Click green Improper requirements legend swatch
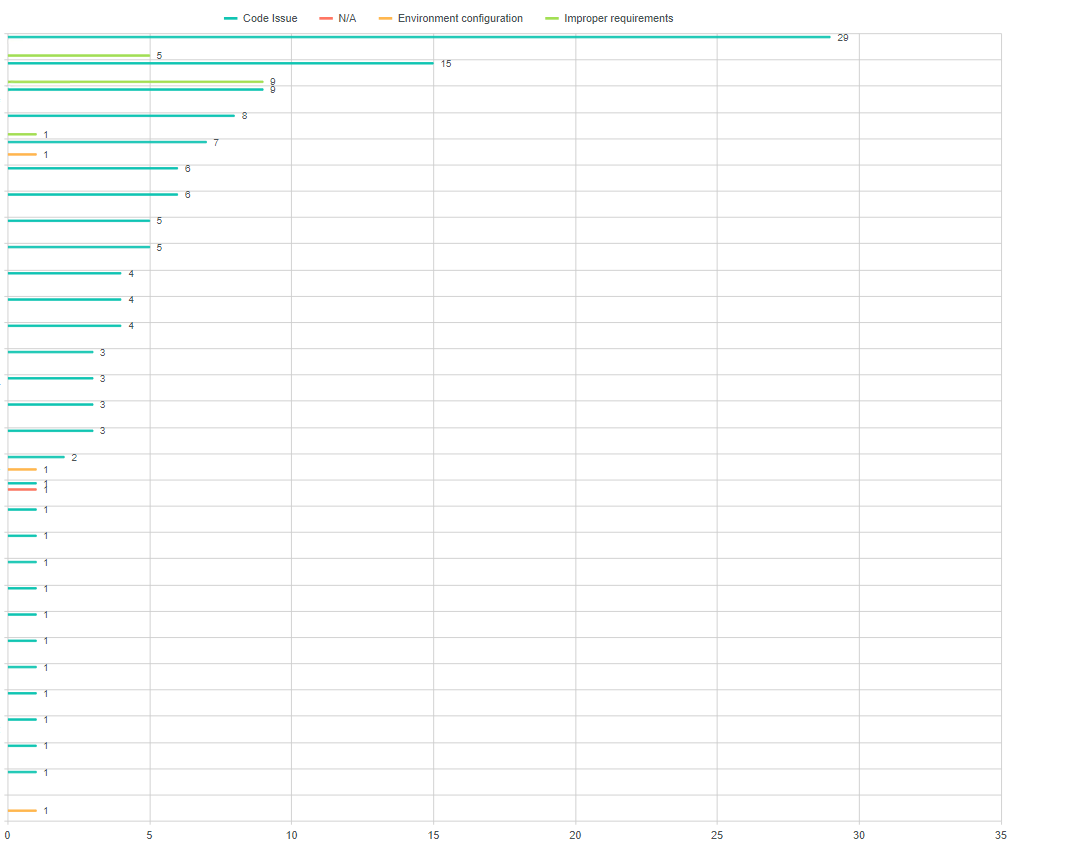 pos(551,18)
